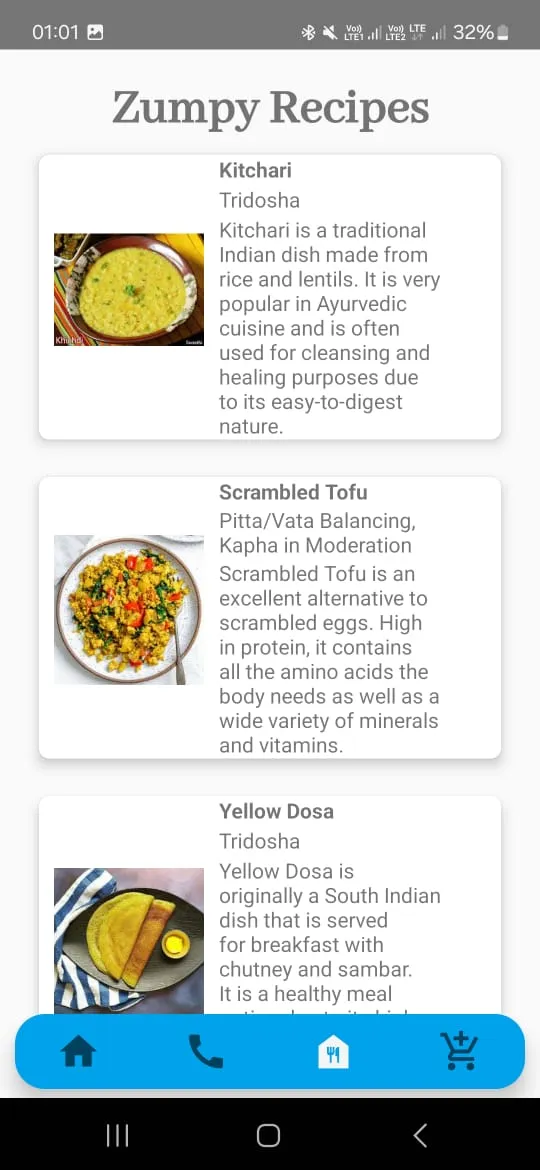Tap the Zumpy Recipes page heading

coord(271,108)
